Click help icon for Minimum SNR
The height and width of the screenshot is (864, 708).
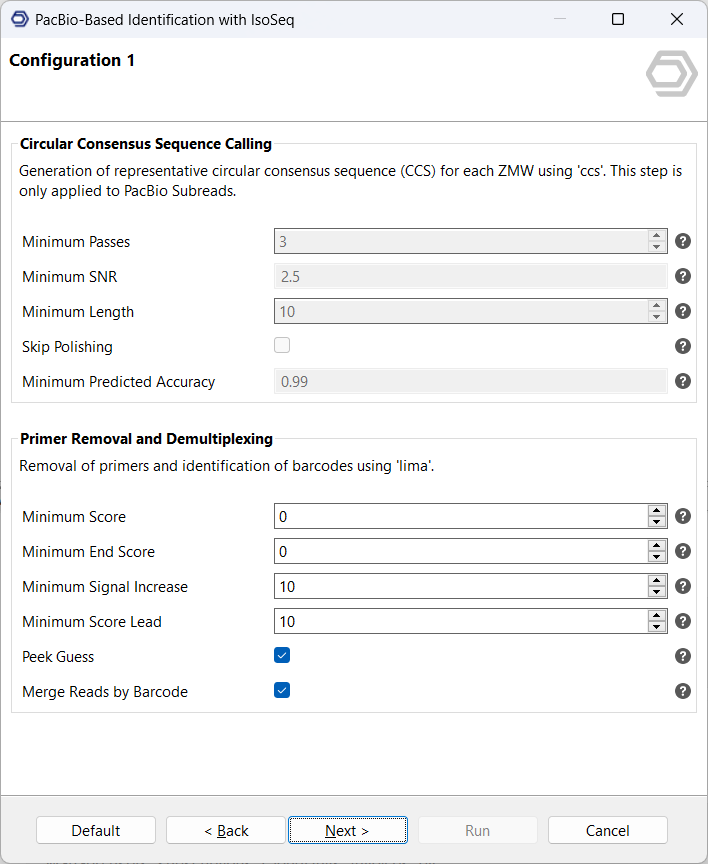[x=683, y=276]
